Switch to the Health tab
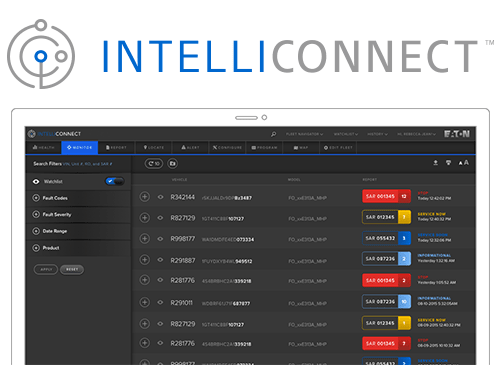The height and width of the screenshot is (365, 500). tap(43, 147)
